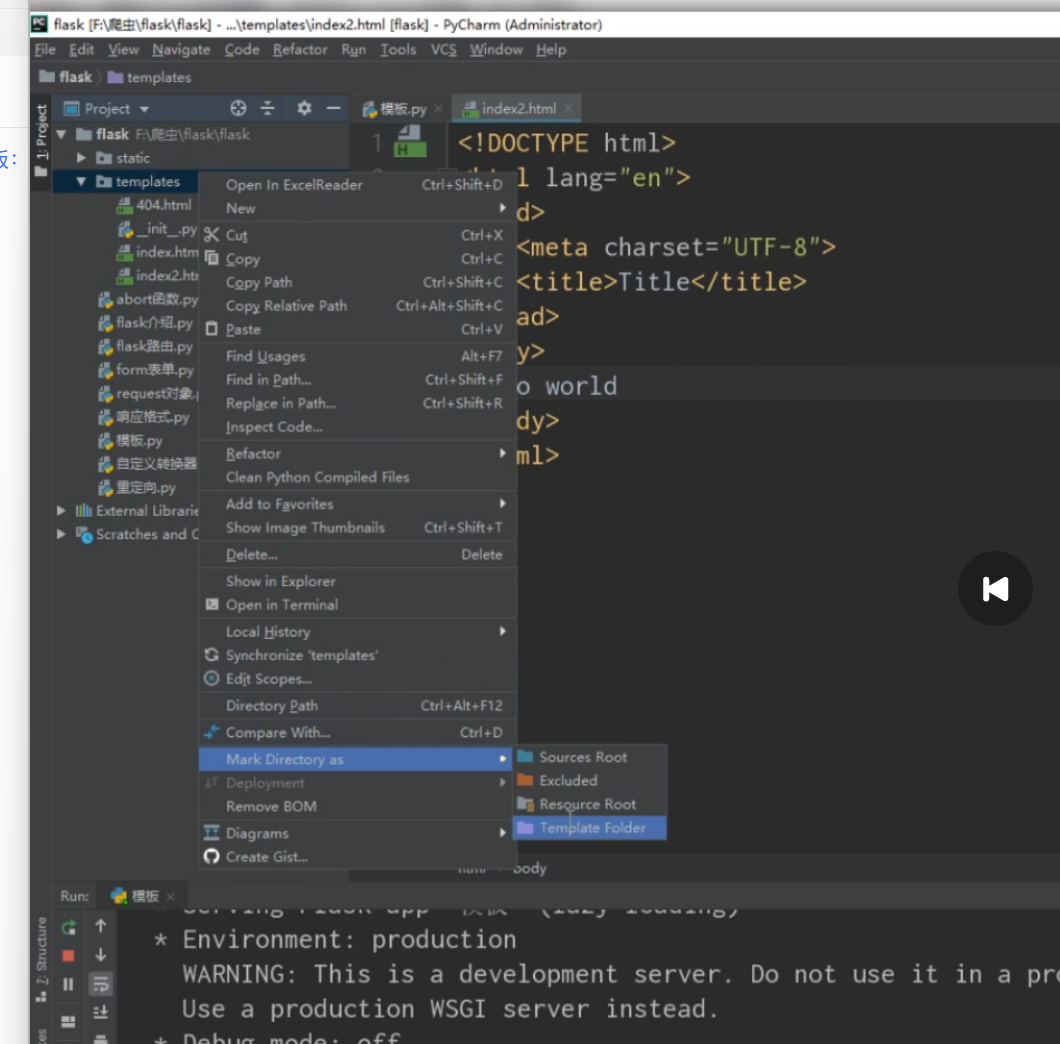Toggle soft-wrap icon in Run panel
The height and width of the screenshot is (1044, 1060).
click(100, 984)
